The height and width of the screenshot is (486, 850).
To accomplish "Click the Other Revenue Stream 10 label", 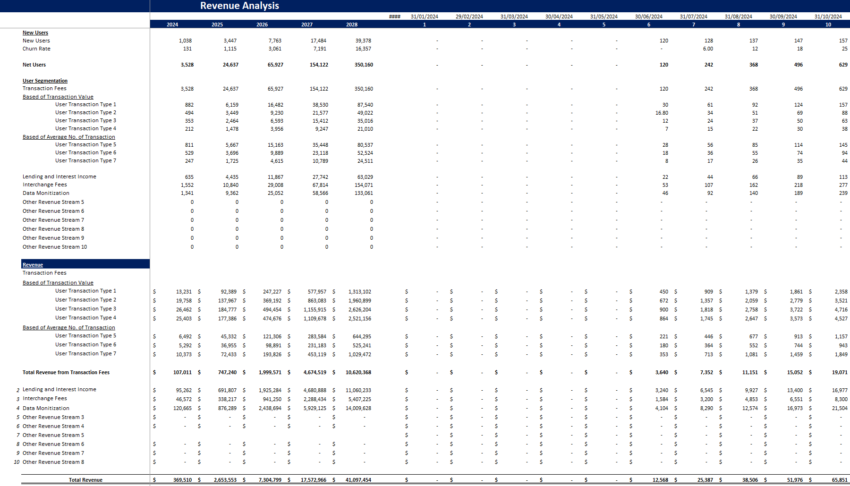I will 55,247.
